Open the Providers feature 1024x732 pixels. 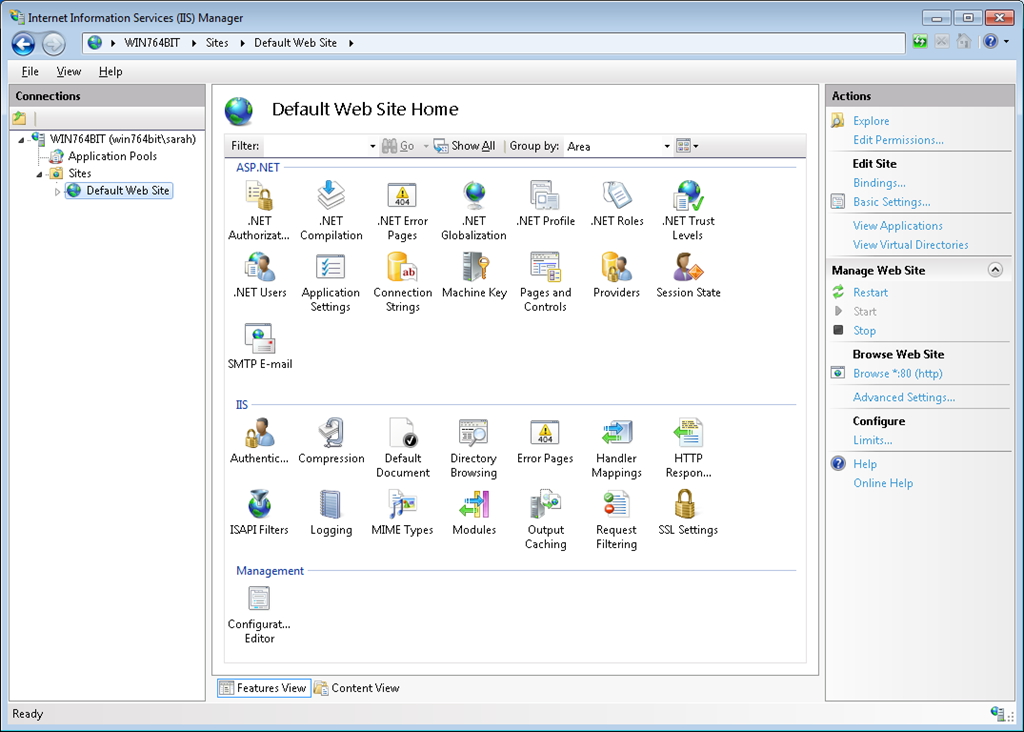[616, 276]
